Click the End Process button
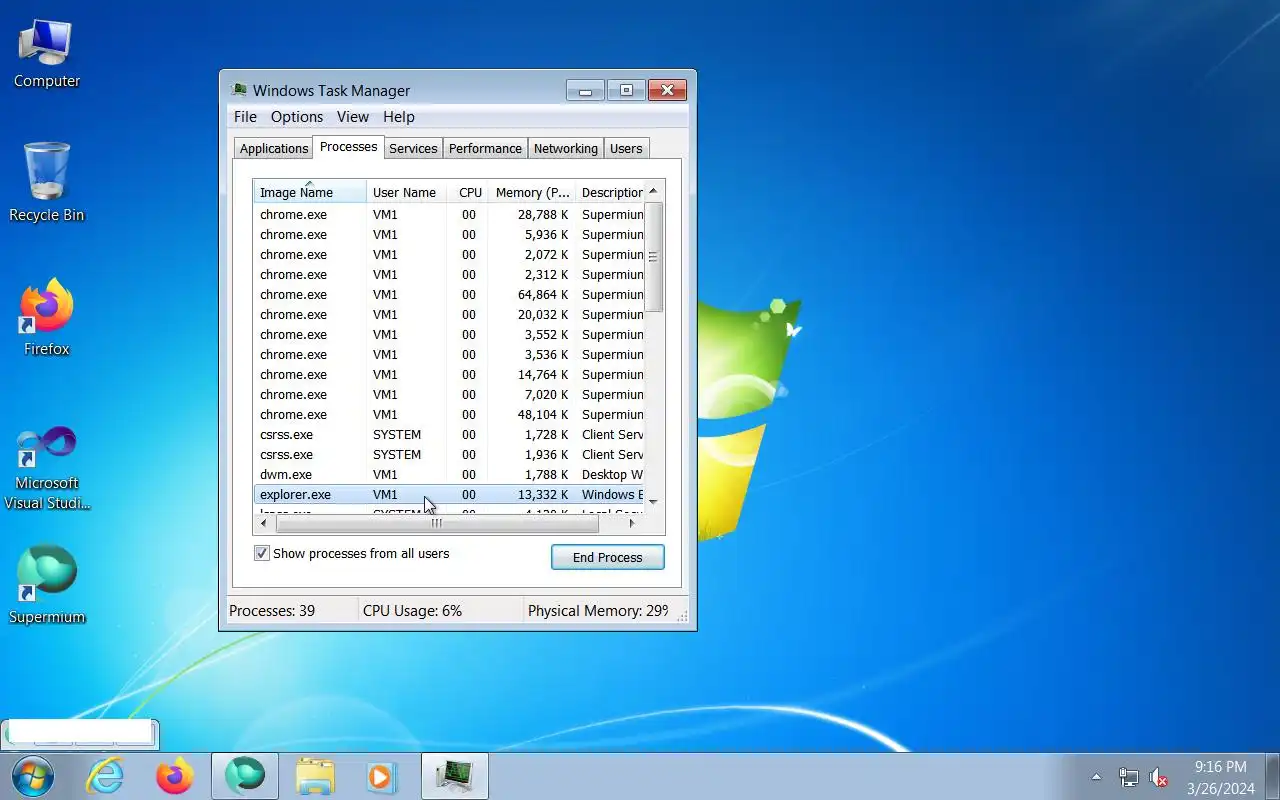Image resolution: width=1280 pixels, height=800 pixels. point(607,557)
